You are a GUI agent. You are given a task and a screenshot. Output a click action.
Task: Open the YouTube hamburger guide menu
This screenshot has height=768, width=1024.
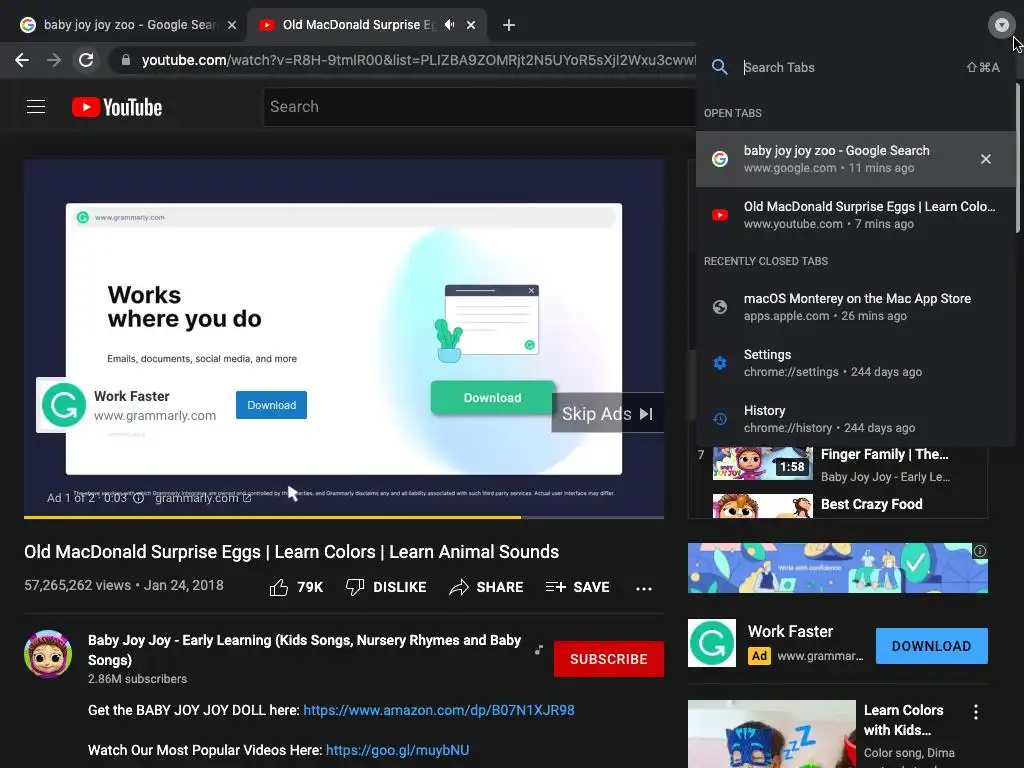[x=36, y=106]
